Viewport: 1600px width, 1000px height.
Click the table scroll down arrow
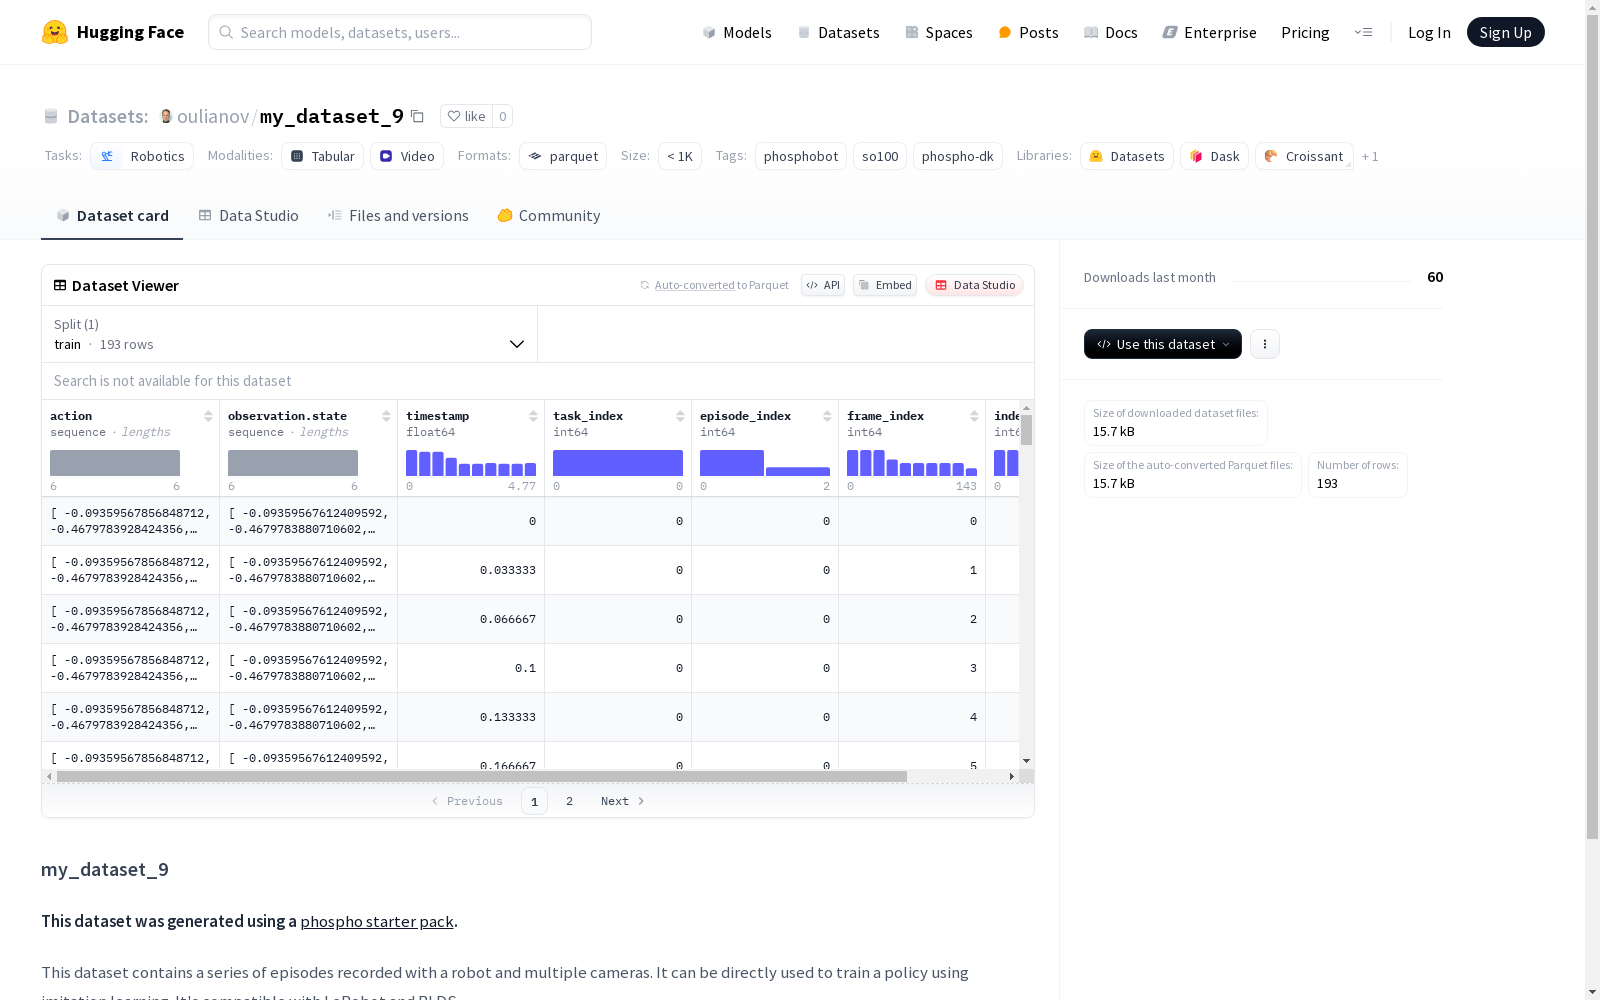coord(1027,761)
